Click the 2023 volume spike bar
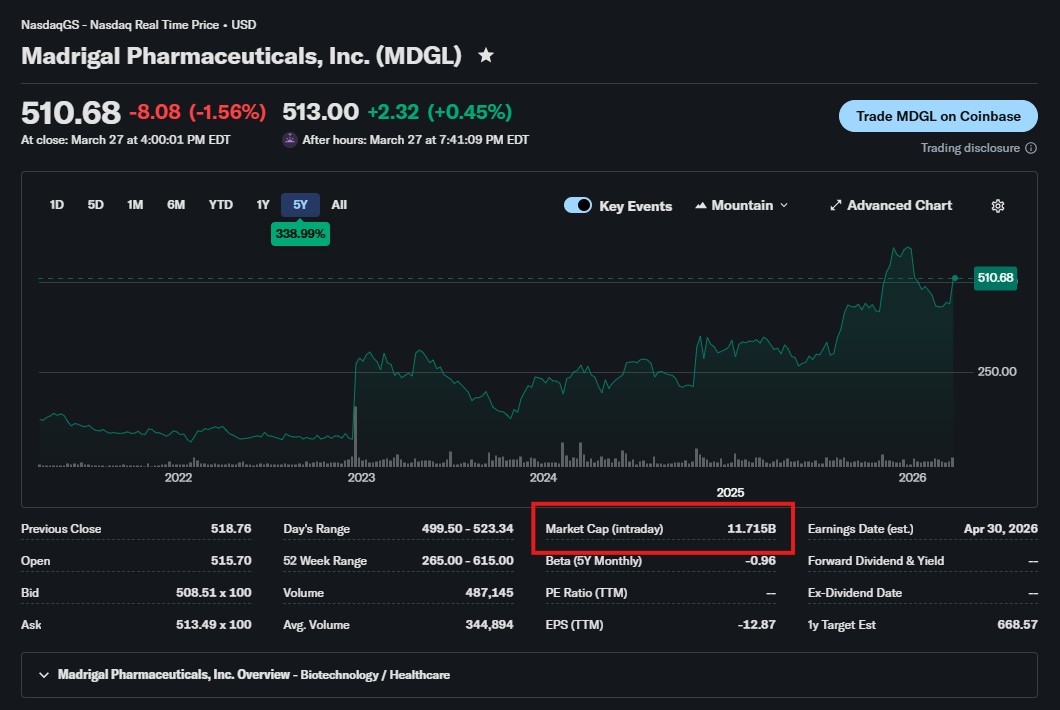The image size is (1060, 710). [x=356, y=436]
